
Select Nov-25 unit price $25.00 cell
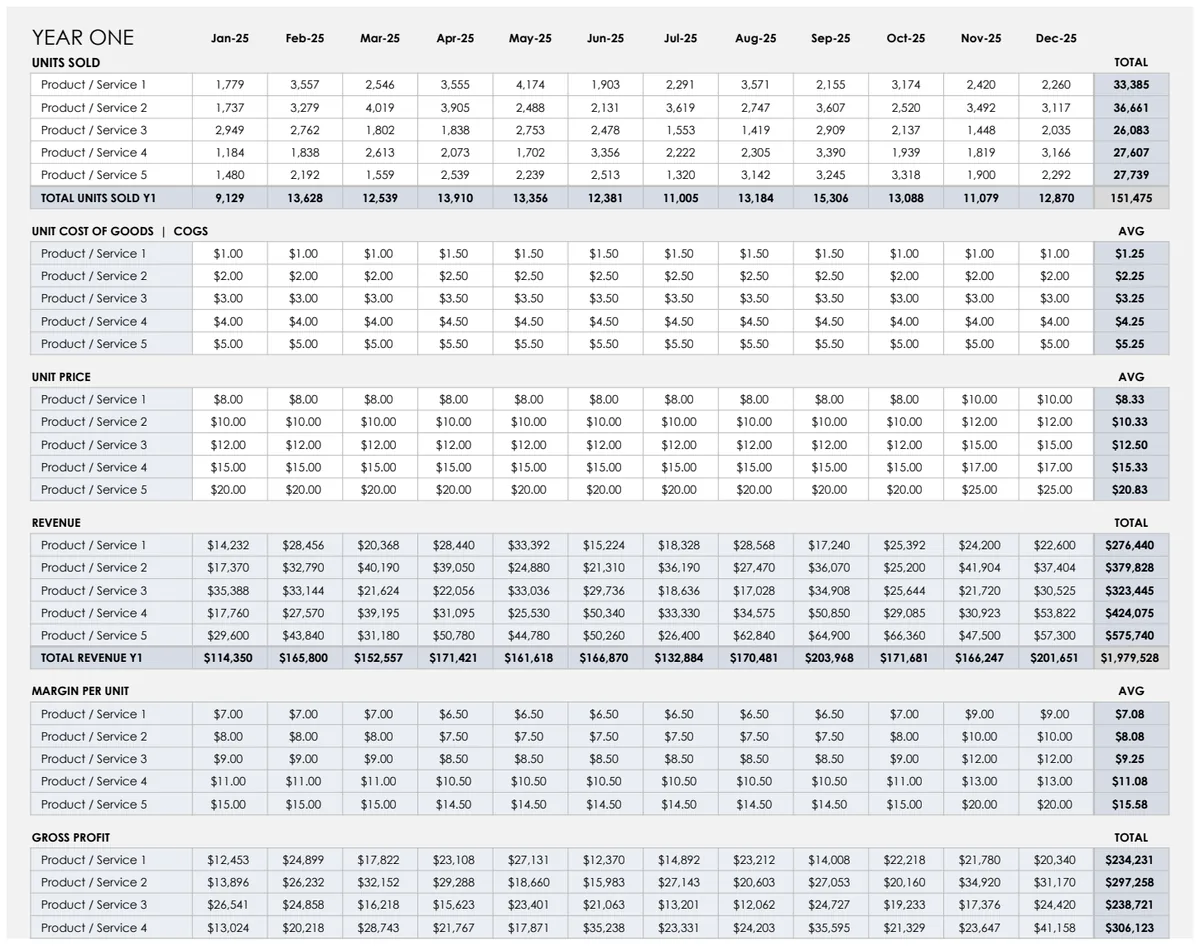980,490
